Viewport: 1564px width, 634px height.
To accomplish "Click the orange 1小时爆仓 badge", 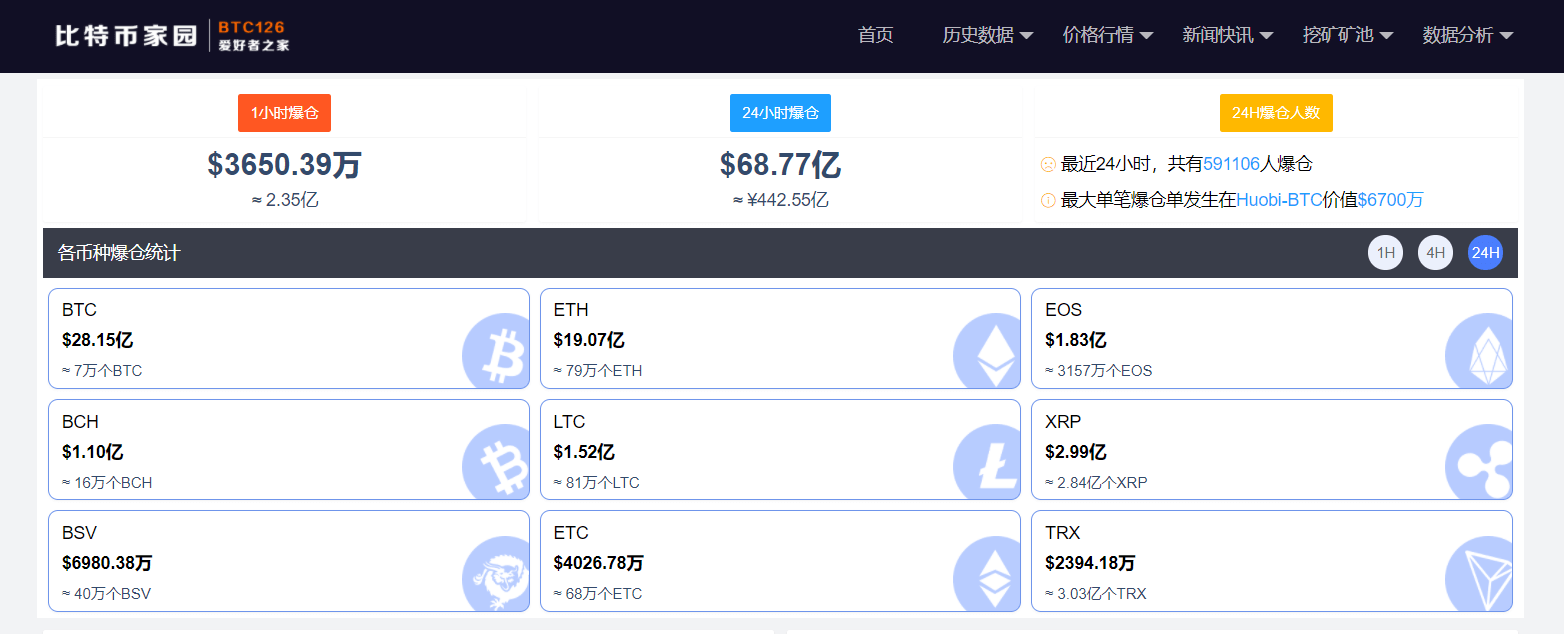I will tap(284, 112).
